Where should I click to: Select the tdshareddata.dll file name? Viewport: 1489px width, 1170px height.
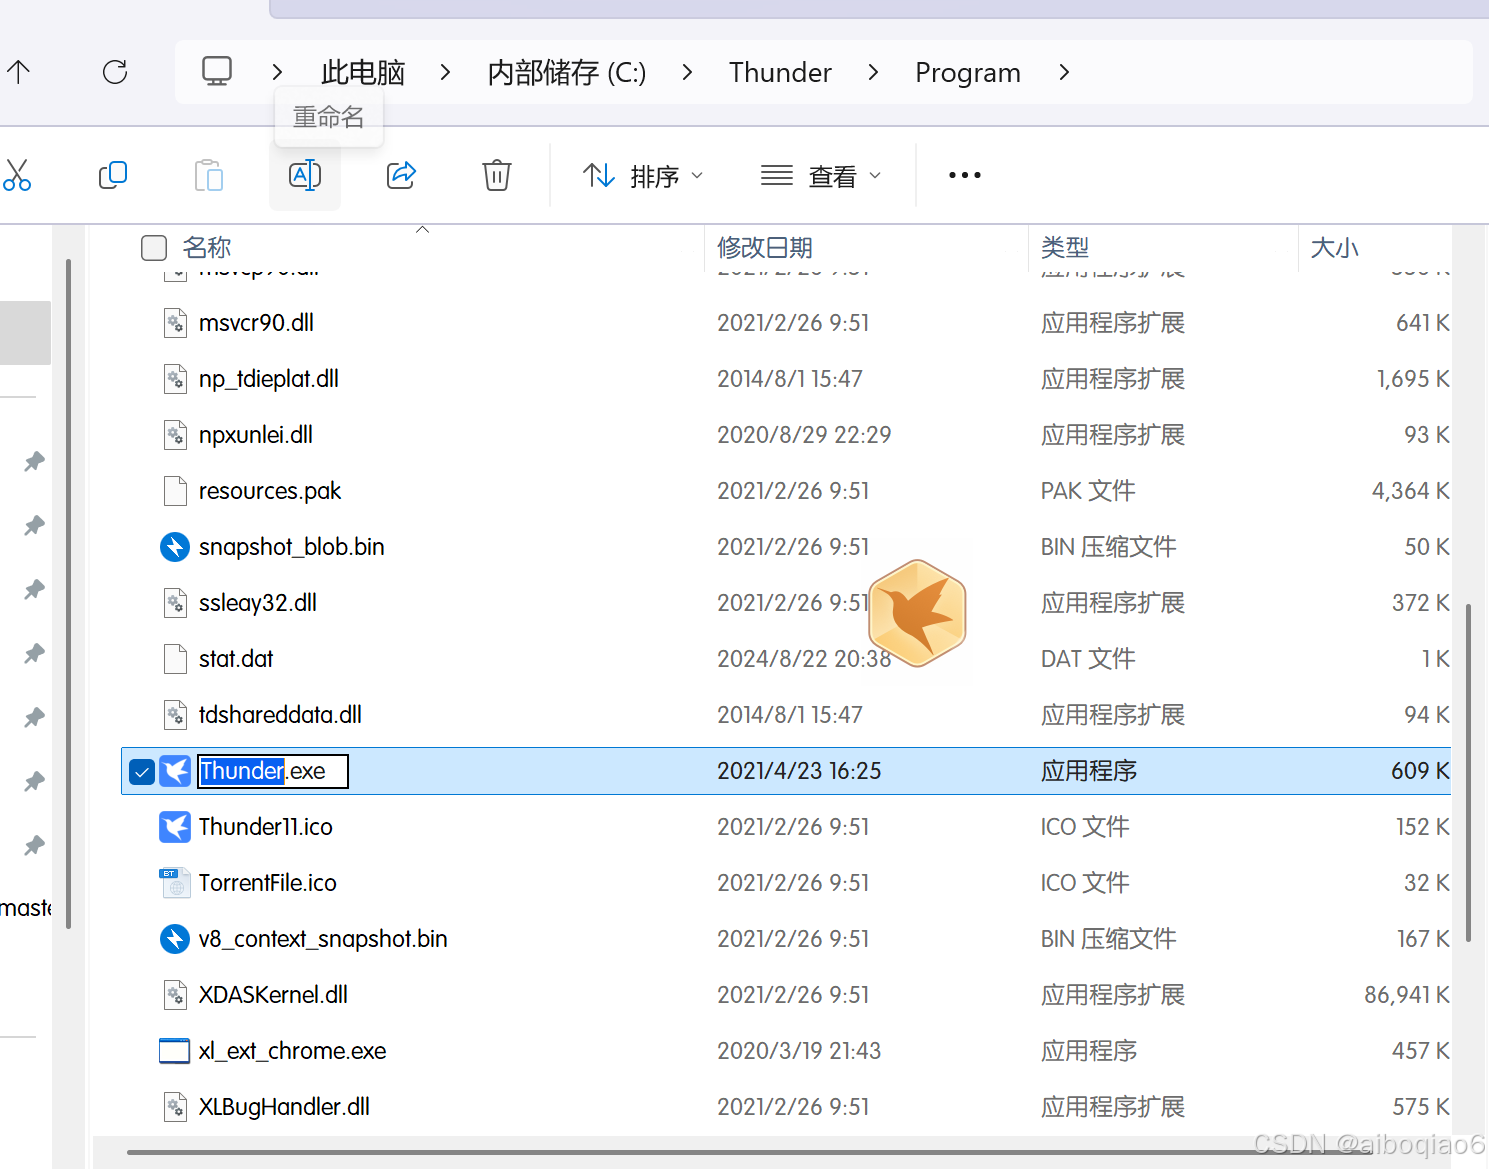(280, 715)
